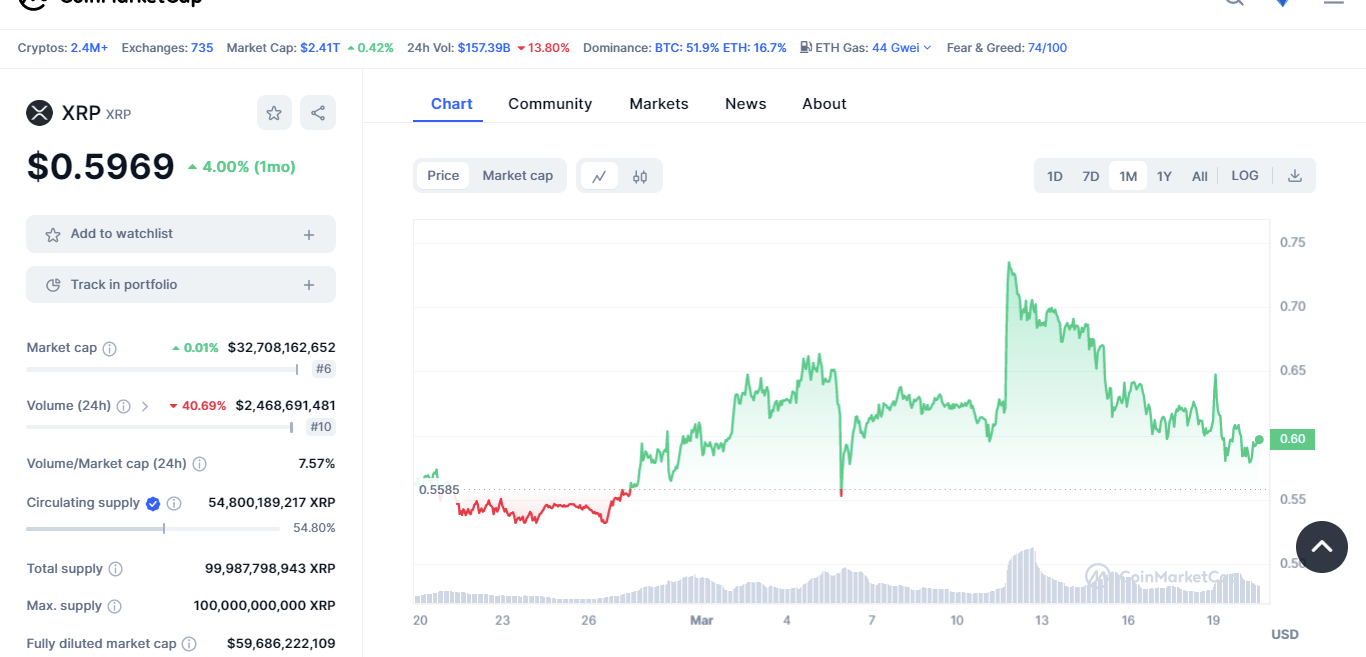1366x657 pixels.
Task: Click the volume value $2,468,691,481
Action: pyautogui.click(x=286, y=406)
